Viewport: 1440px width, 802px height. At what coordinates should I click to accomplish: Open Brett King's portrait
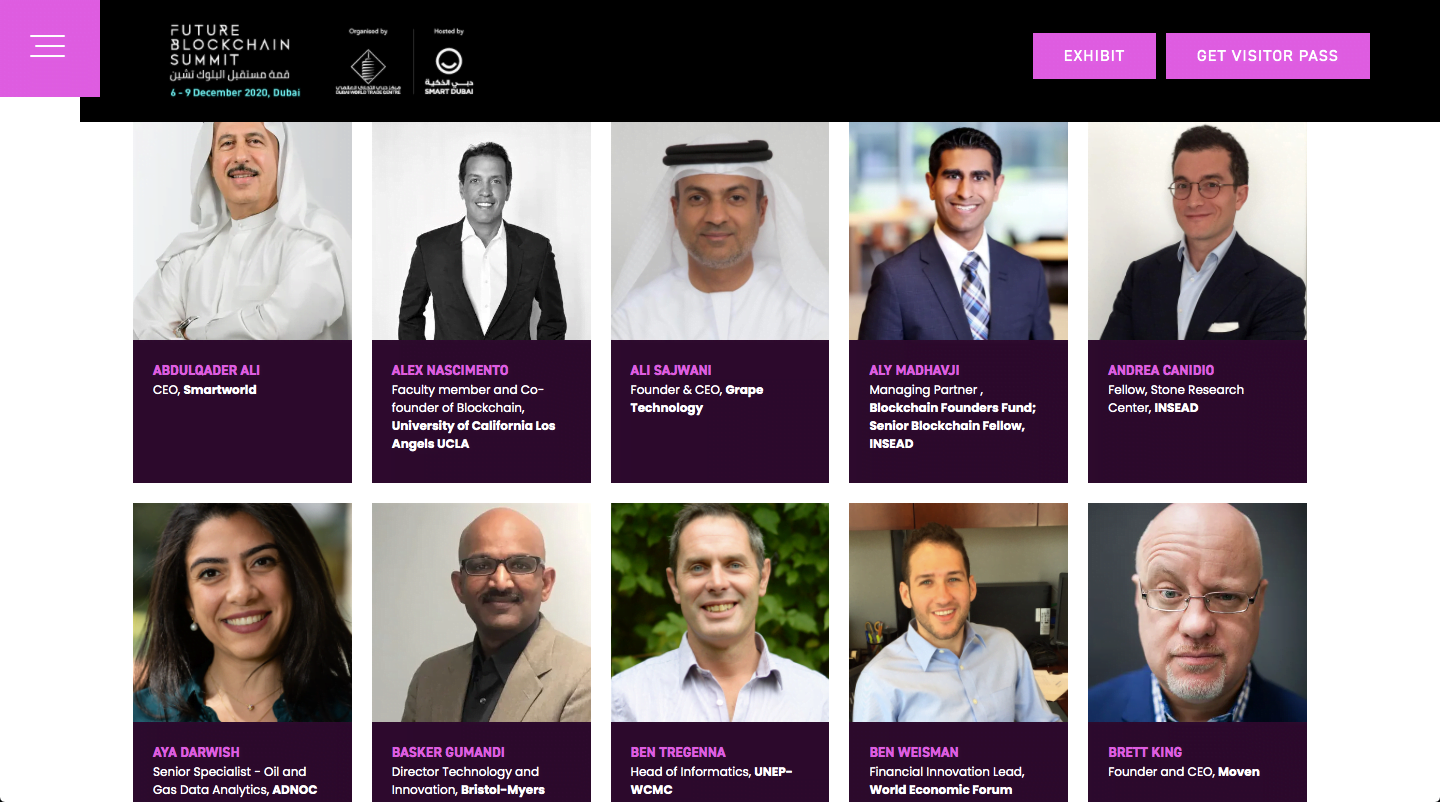point(1197,612)
